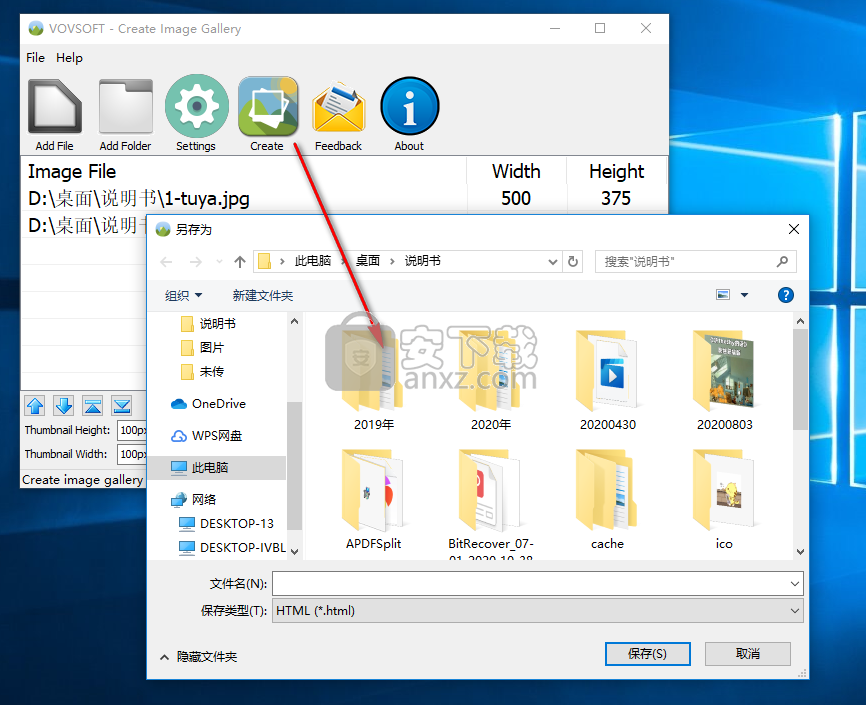866x705 pixels.
Task: Go up one folder level
Action: click(240, 262)
